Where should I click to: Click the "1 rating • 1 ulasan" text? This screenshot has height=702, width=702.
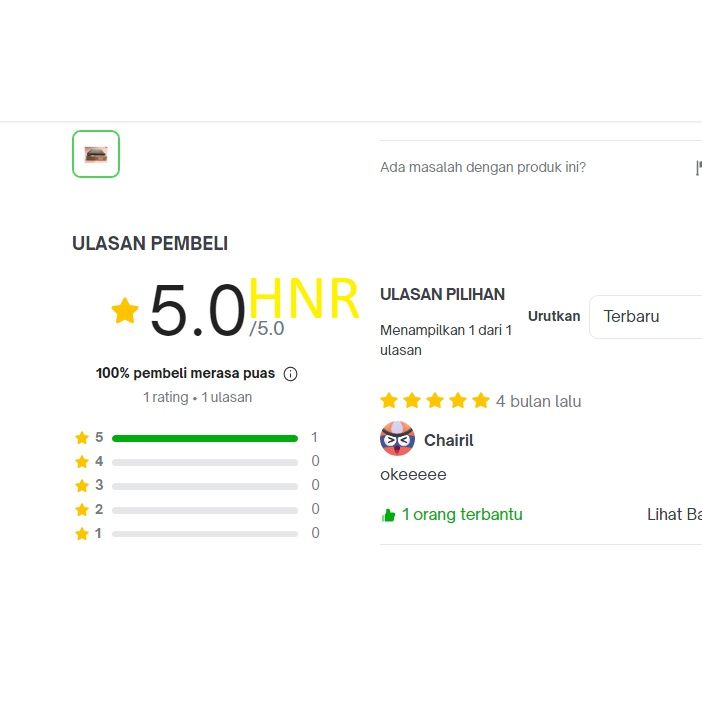[197, 397]
